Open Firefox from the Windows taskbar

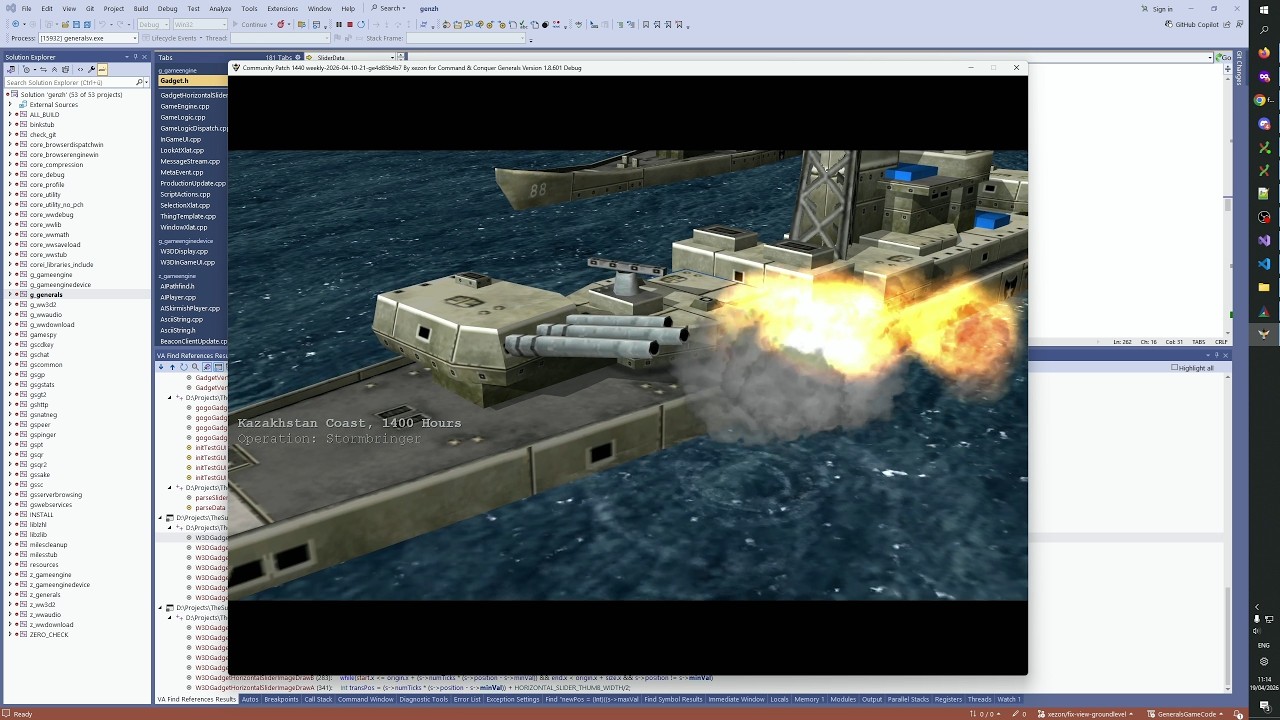point(1264,53)
